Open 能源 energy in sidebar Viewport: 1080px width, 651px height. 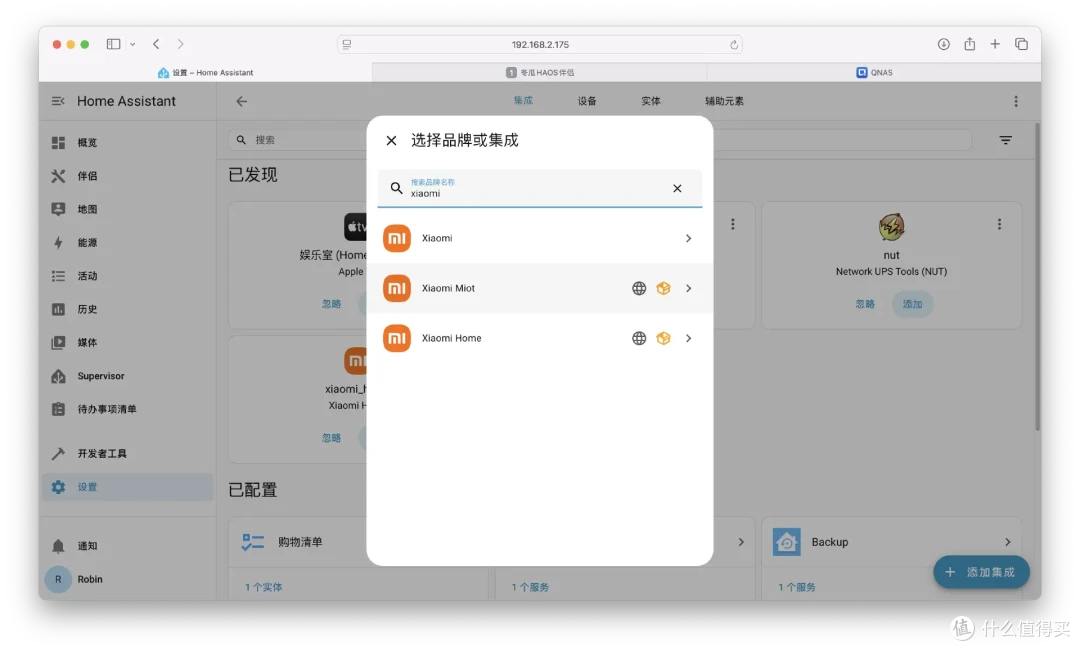[x=127, y=242]
